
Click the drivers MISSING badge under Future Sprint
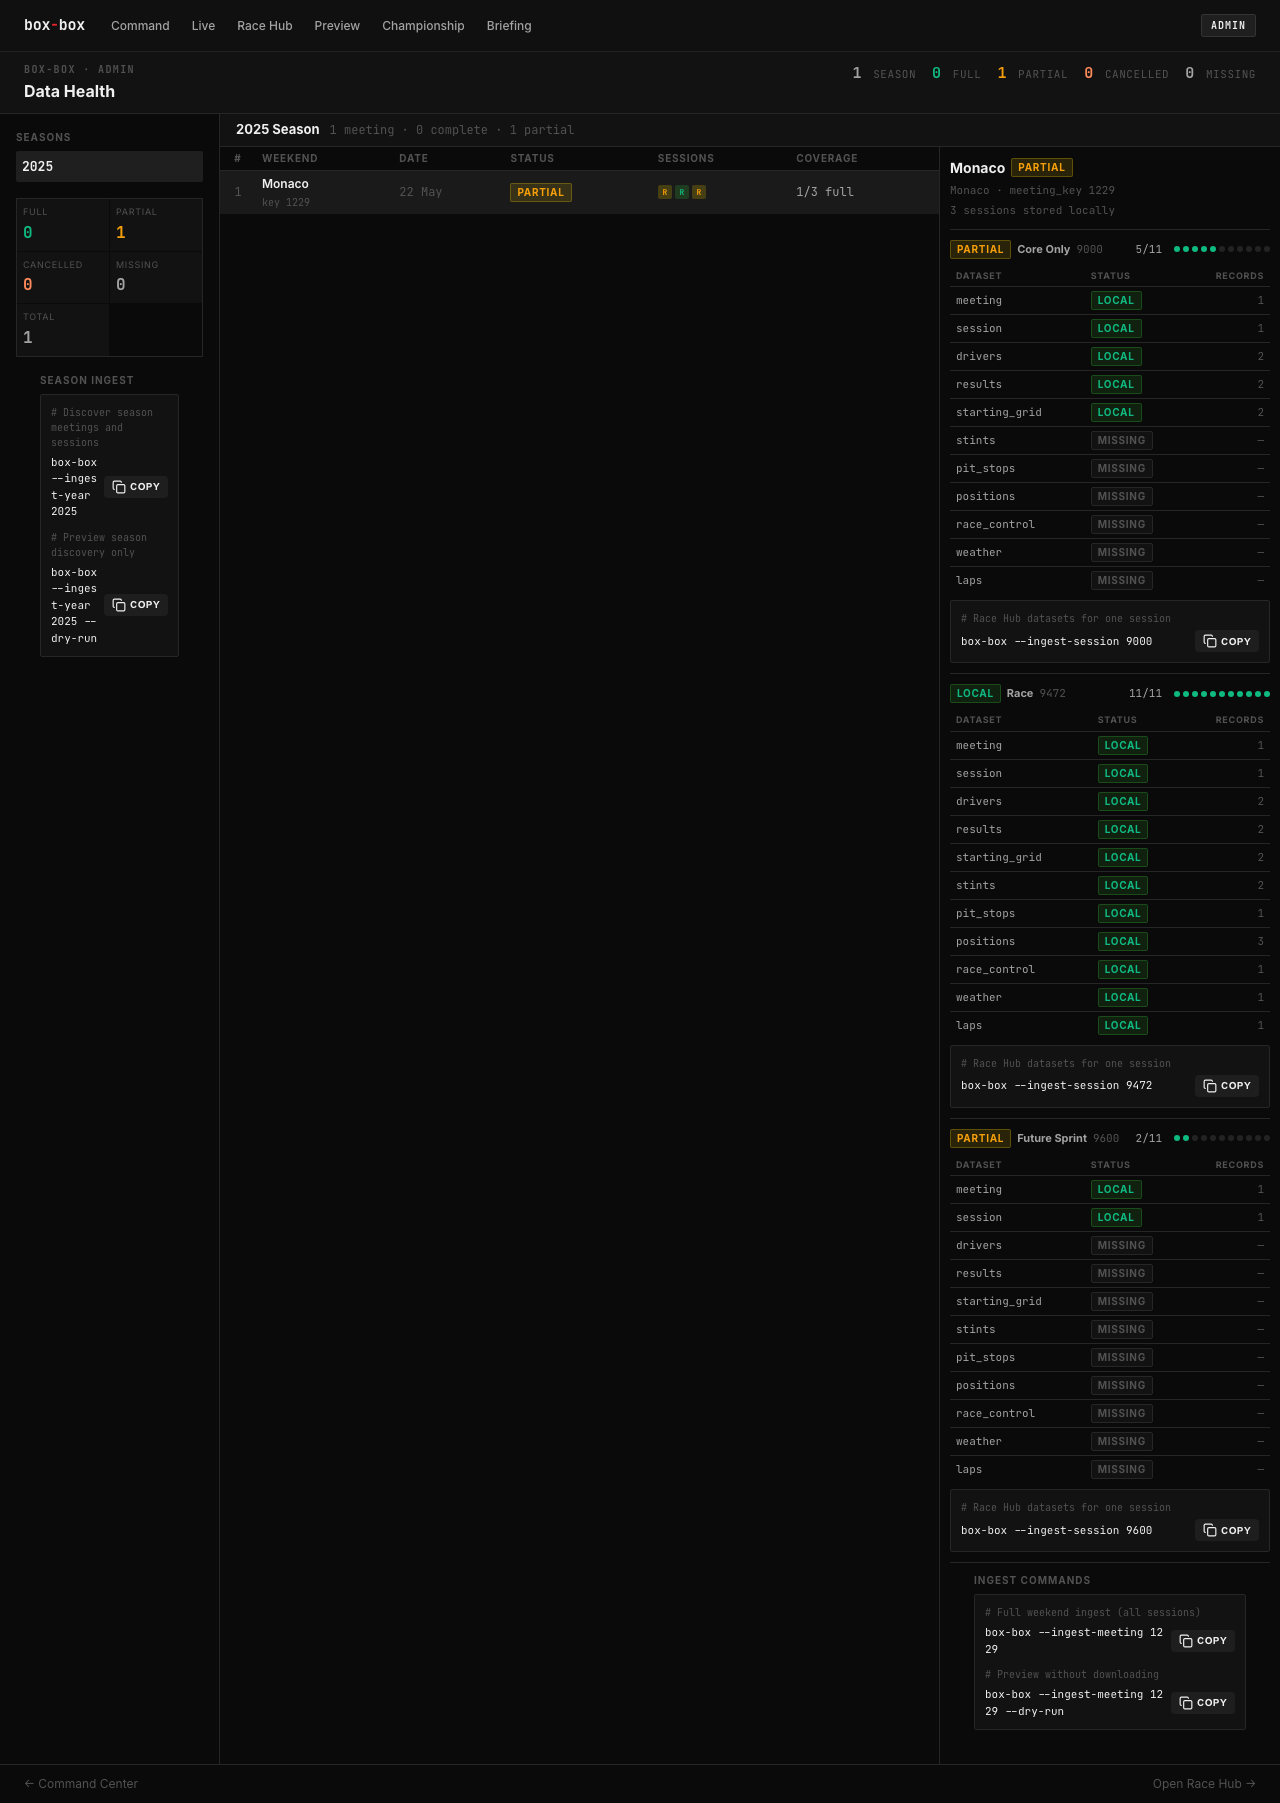pyautogui.click(x=1121, y=1246)
